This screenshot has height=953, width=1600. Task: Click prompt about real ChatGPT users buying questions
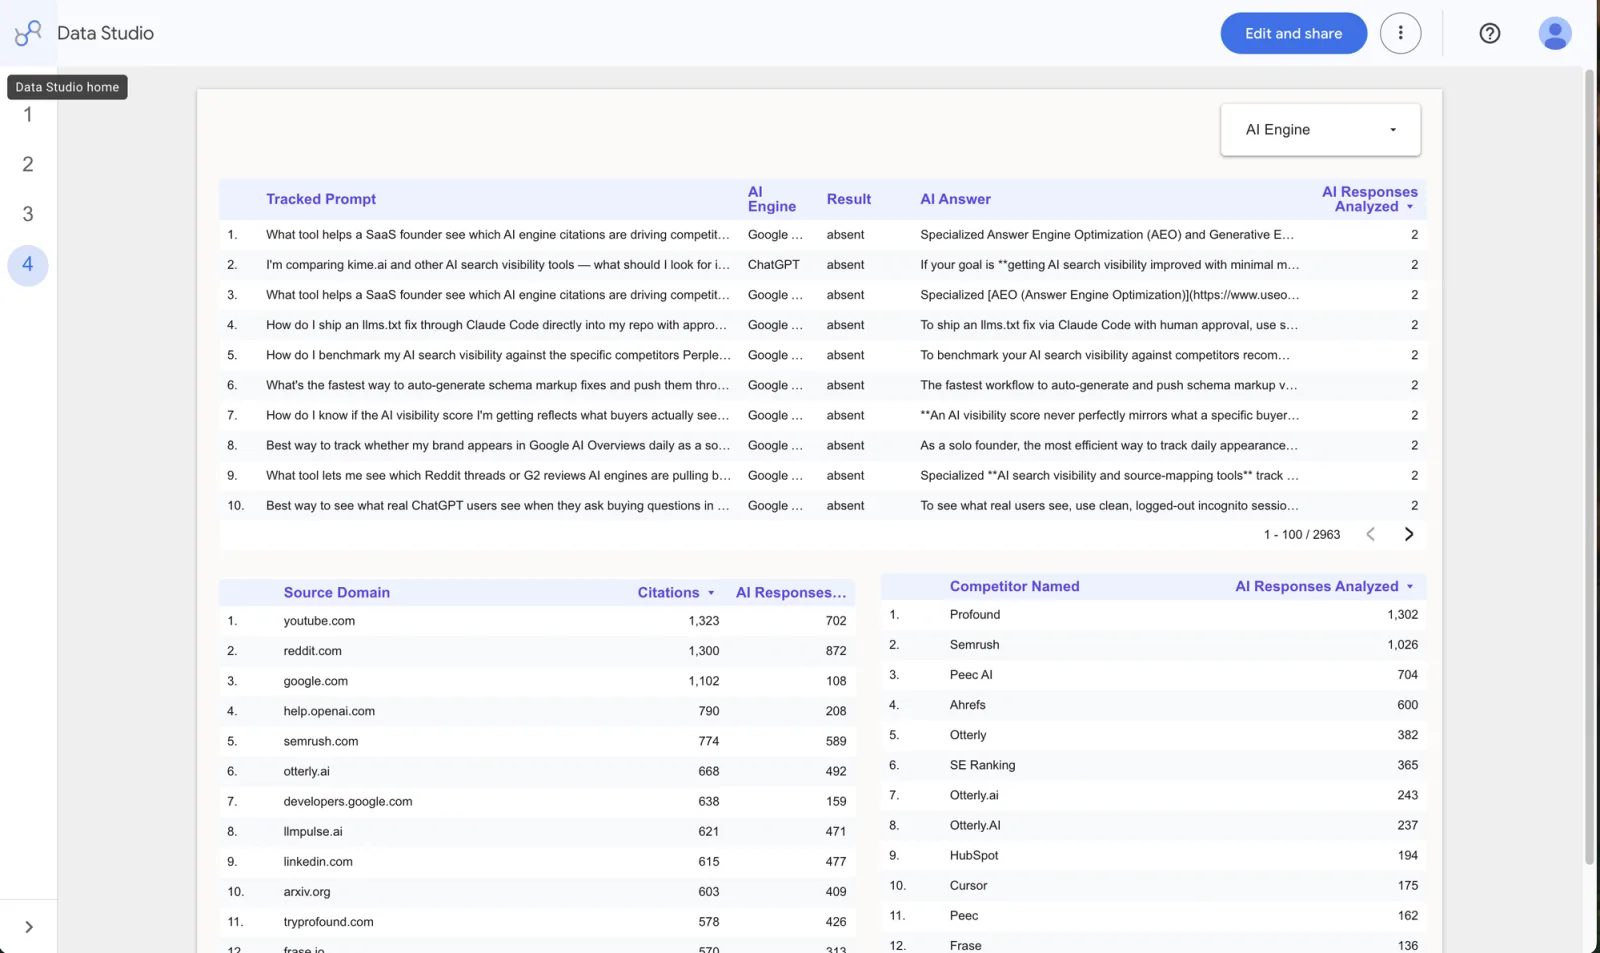[497, 505]
